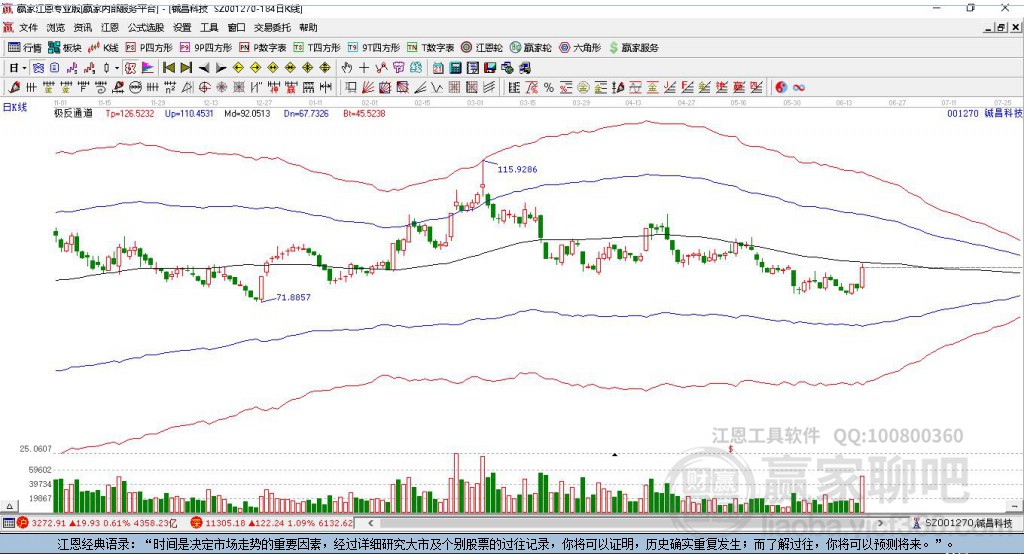The image size is (1024, 554).
Task: Open the candlestick style dropdown arrow
Action: [x=117, y=68]
